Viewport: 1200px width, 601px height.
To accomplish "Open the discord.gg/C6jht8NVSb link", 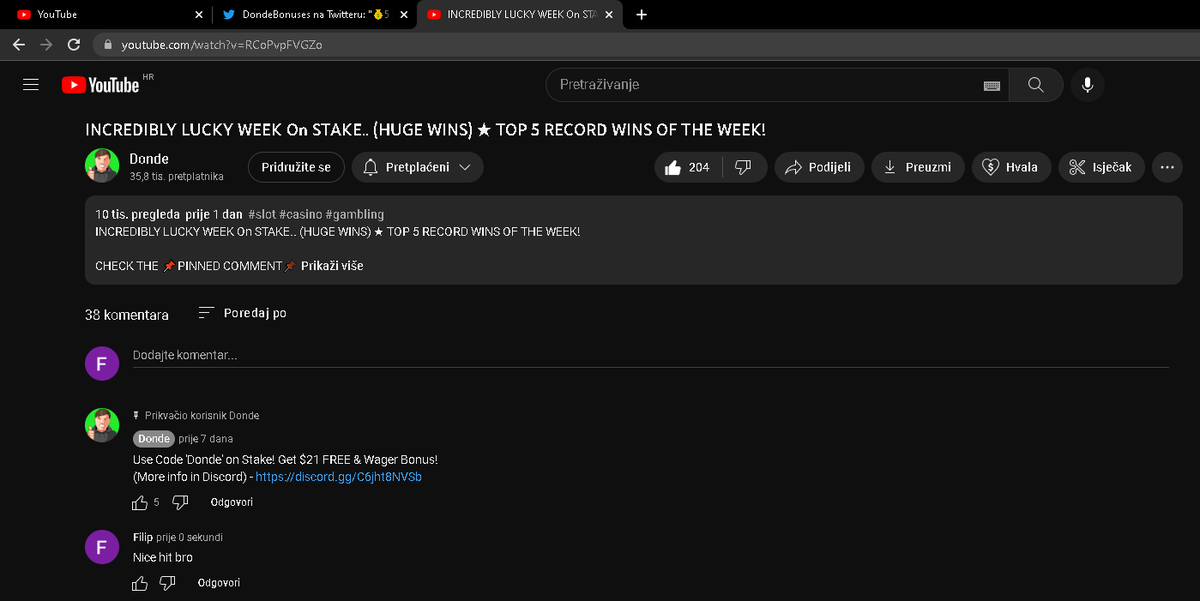I will 338,477.
